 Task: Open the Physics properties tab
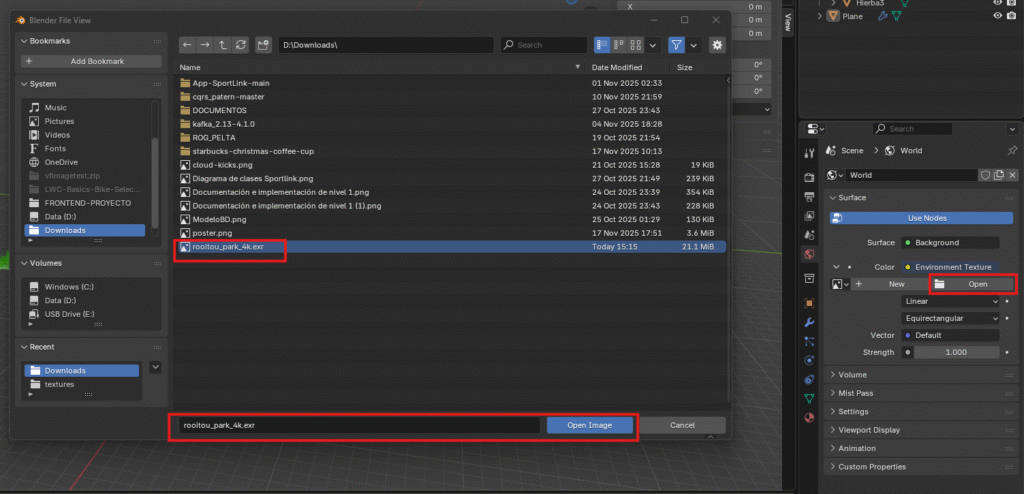[810, 360]
